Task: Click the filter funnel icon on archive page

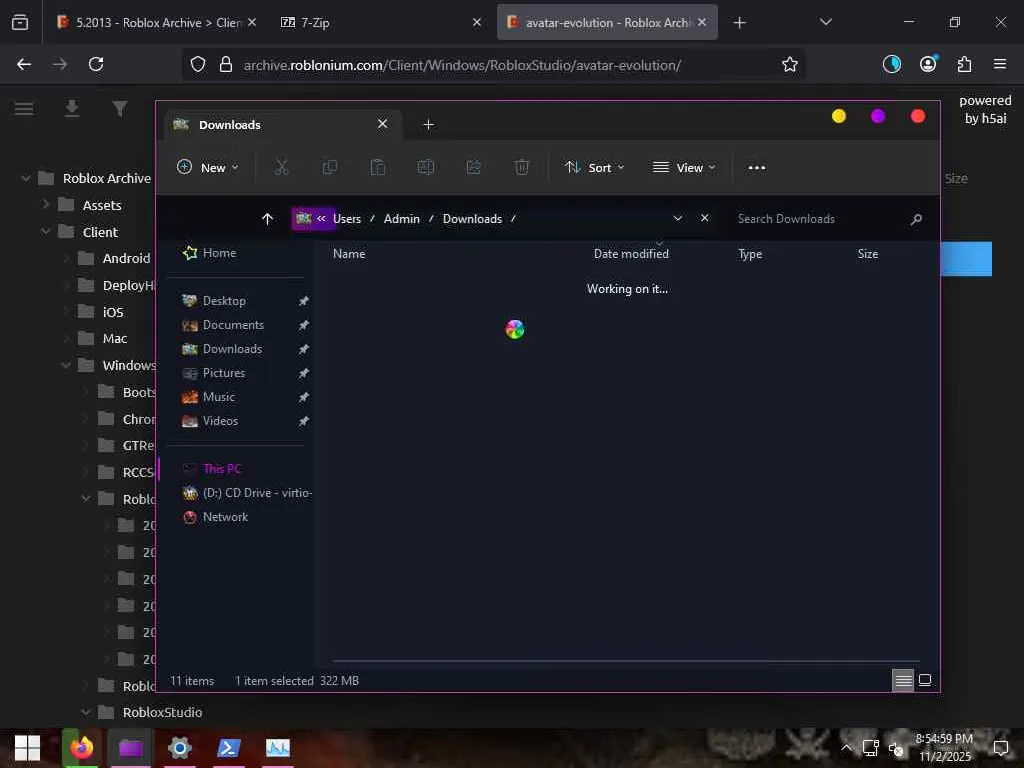Action: (120, 108)
